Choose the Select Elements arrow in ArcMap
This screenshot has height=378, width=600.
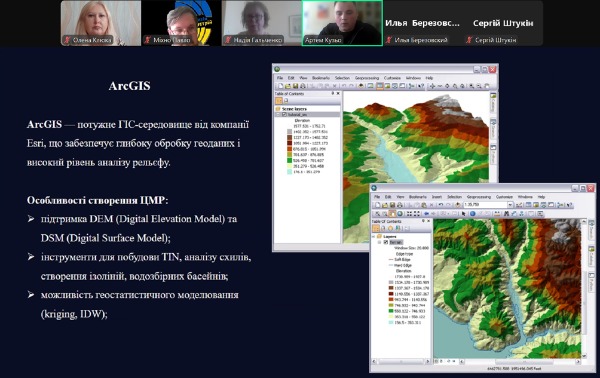pyautogui.click(x=464, y=213)
